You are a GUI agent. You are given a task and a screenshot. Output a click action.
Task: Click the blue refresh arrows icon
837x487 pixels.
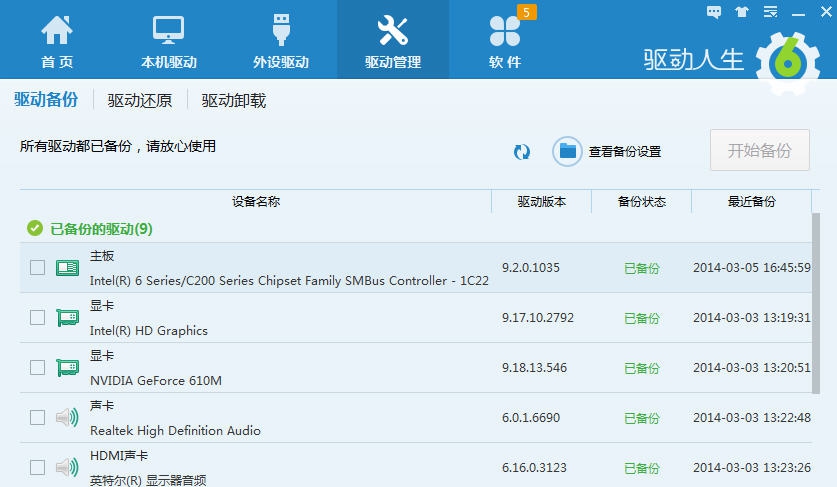coord(521,151)
